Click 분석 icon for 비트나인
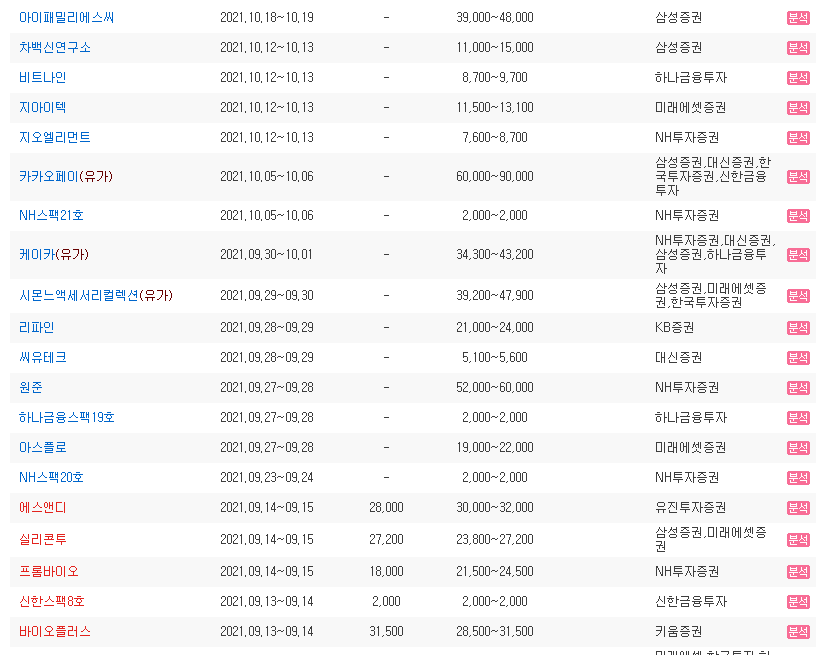Screen dimensions: 819x655 798,78
